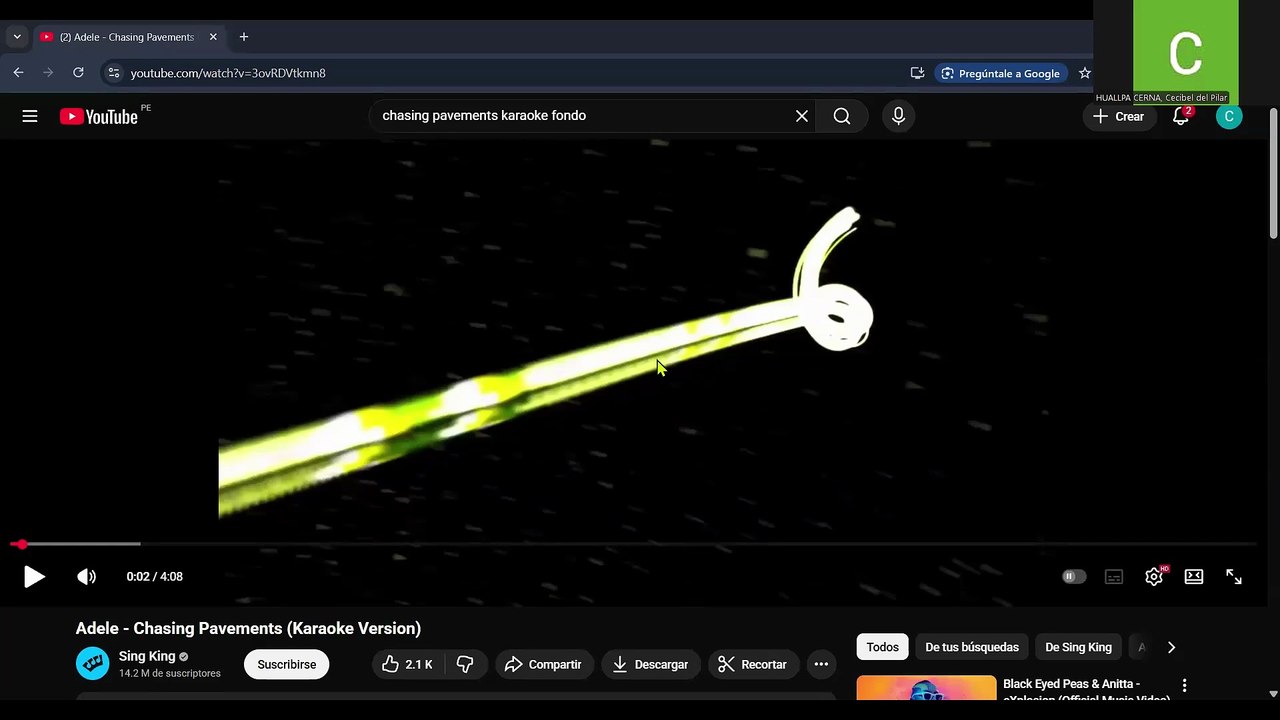Start voice search with microphone

[x=898, y=116]
